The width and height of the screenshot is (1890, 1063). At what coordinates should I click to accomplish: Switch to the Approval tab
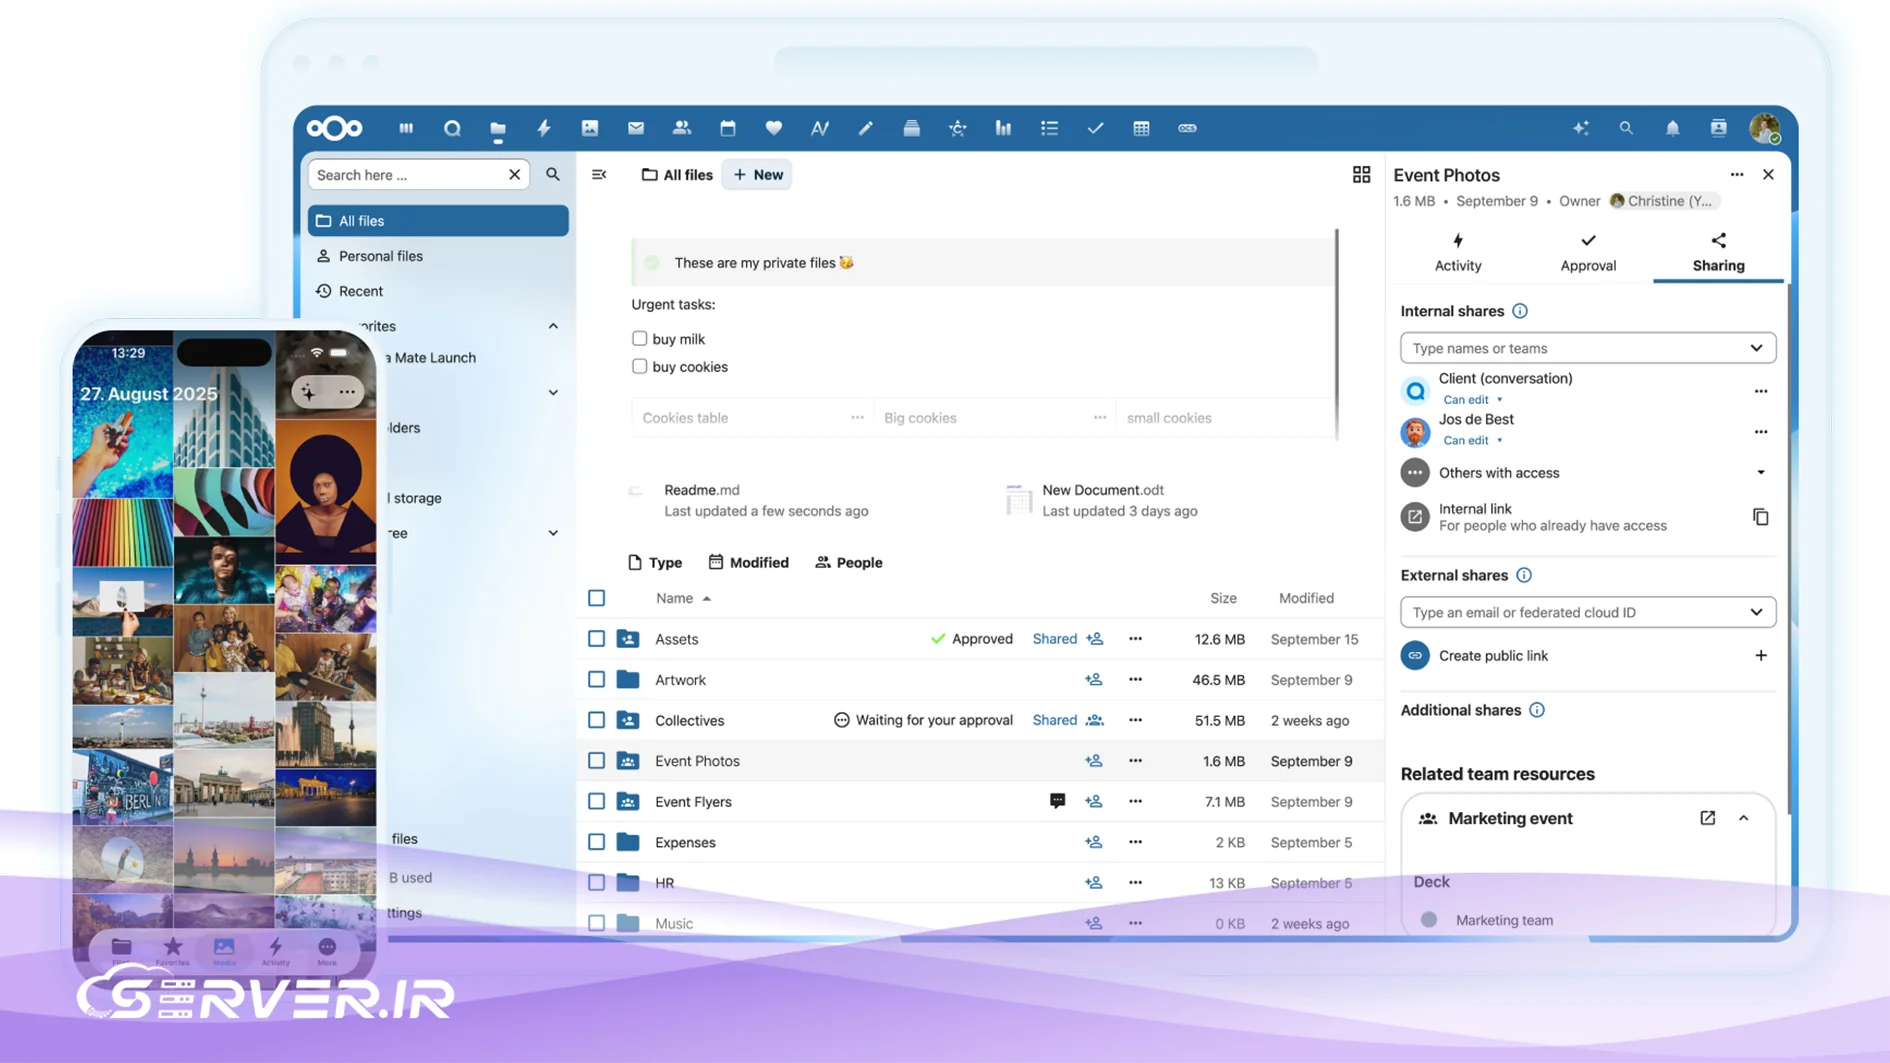[1588, 253]
